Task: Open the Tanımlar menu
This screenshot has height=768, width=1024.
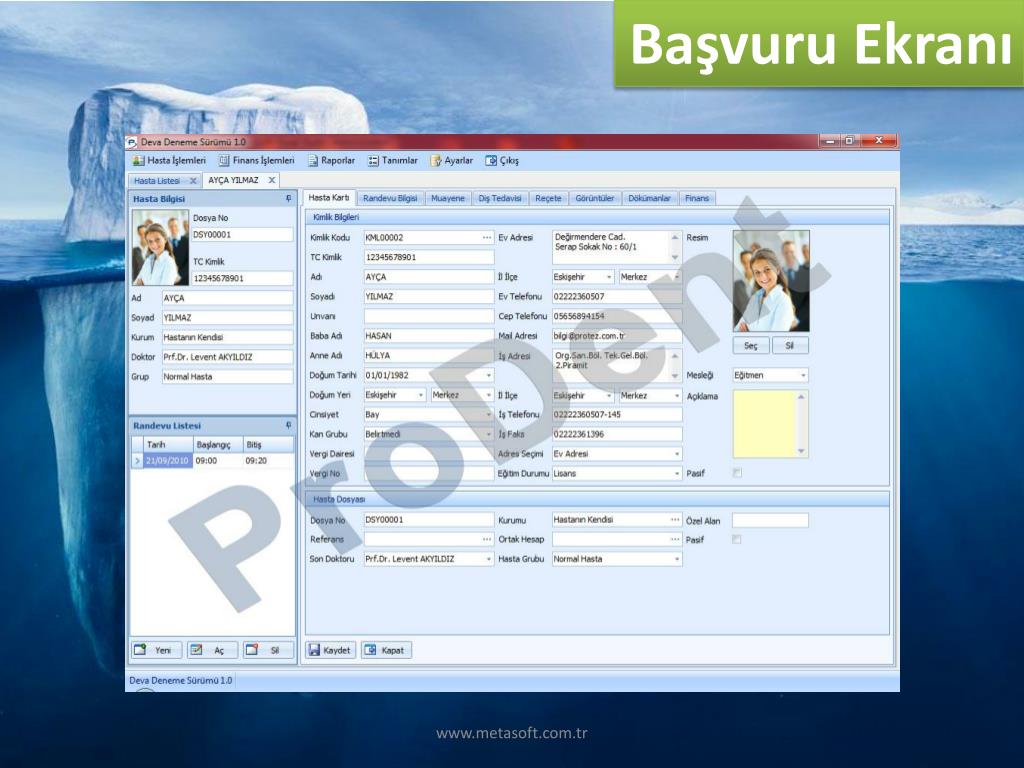Action: tap(392, 160)
